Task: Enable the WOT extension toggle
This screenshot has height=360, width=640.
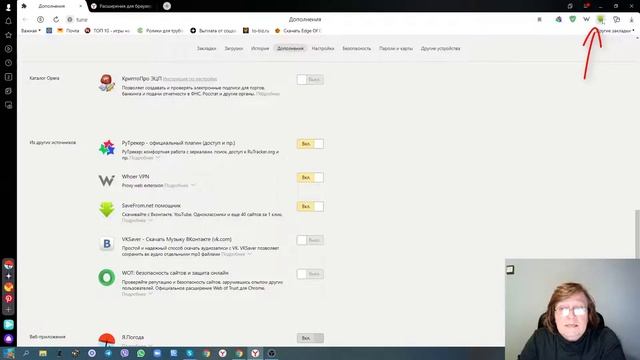Action: [310, 274]
